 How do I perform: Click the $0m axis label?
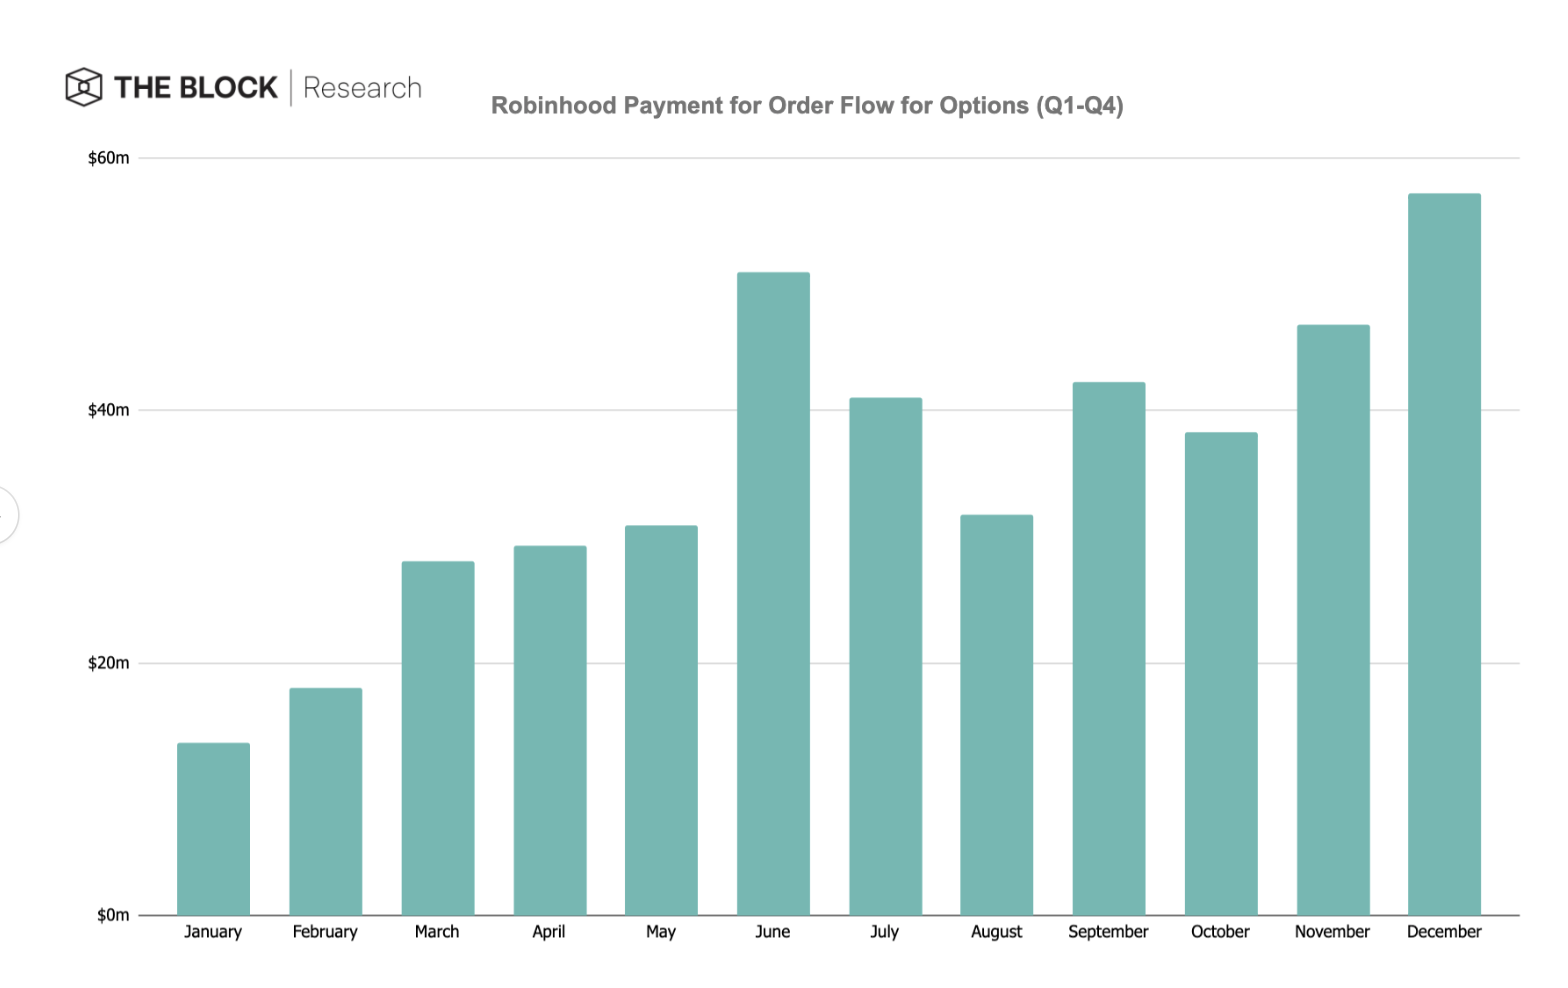[113, 915]
